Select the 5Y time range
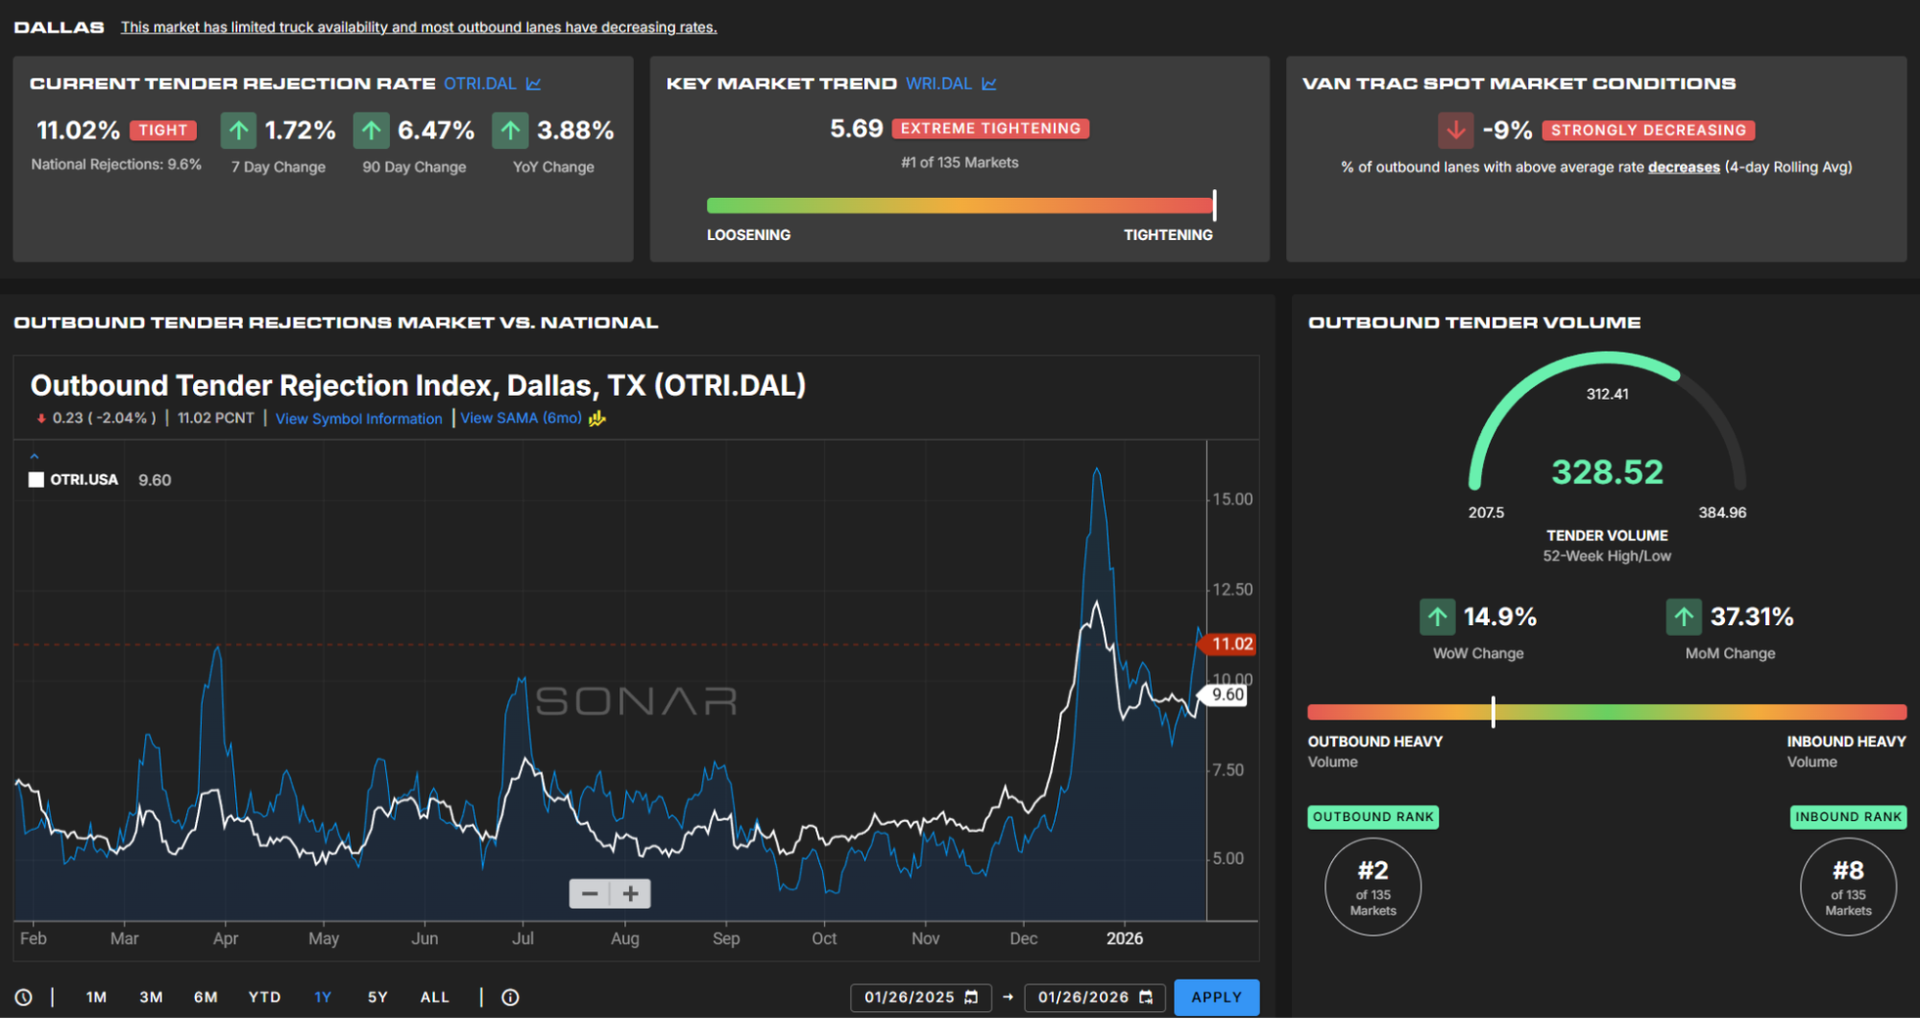1920x1019 pixels. 377,997
